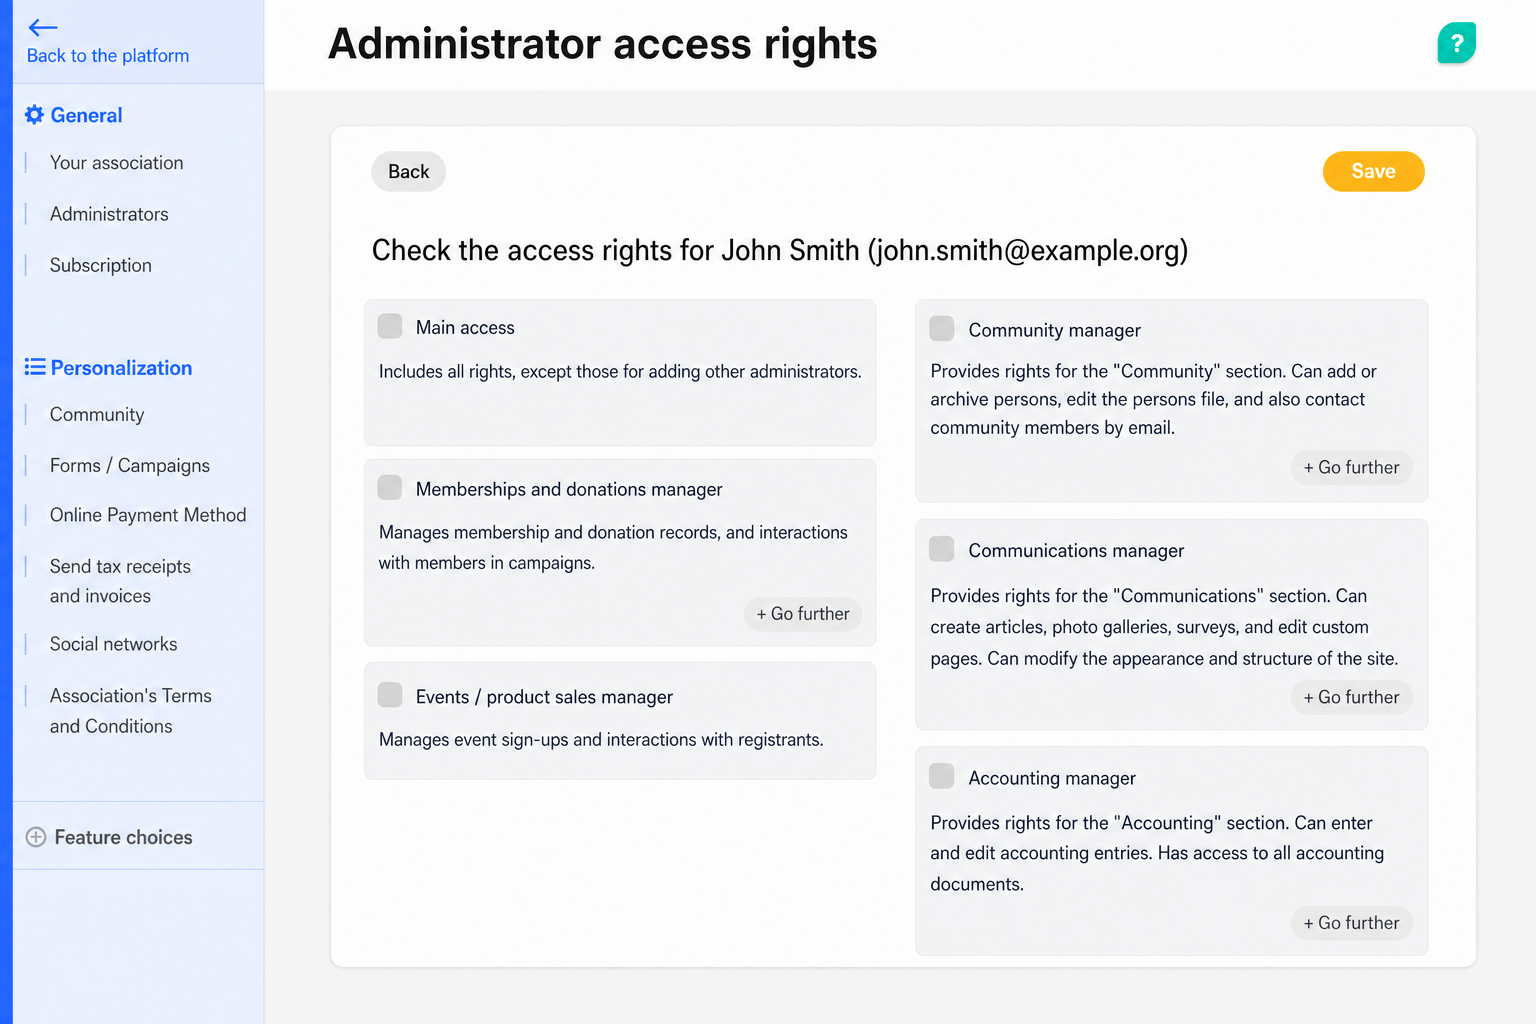Check the Community manager checkbox
This screenshot has width=1536, height=1024.
942,328
